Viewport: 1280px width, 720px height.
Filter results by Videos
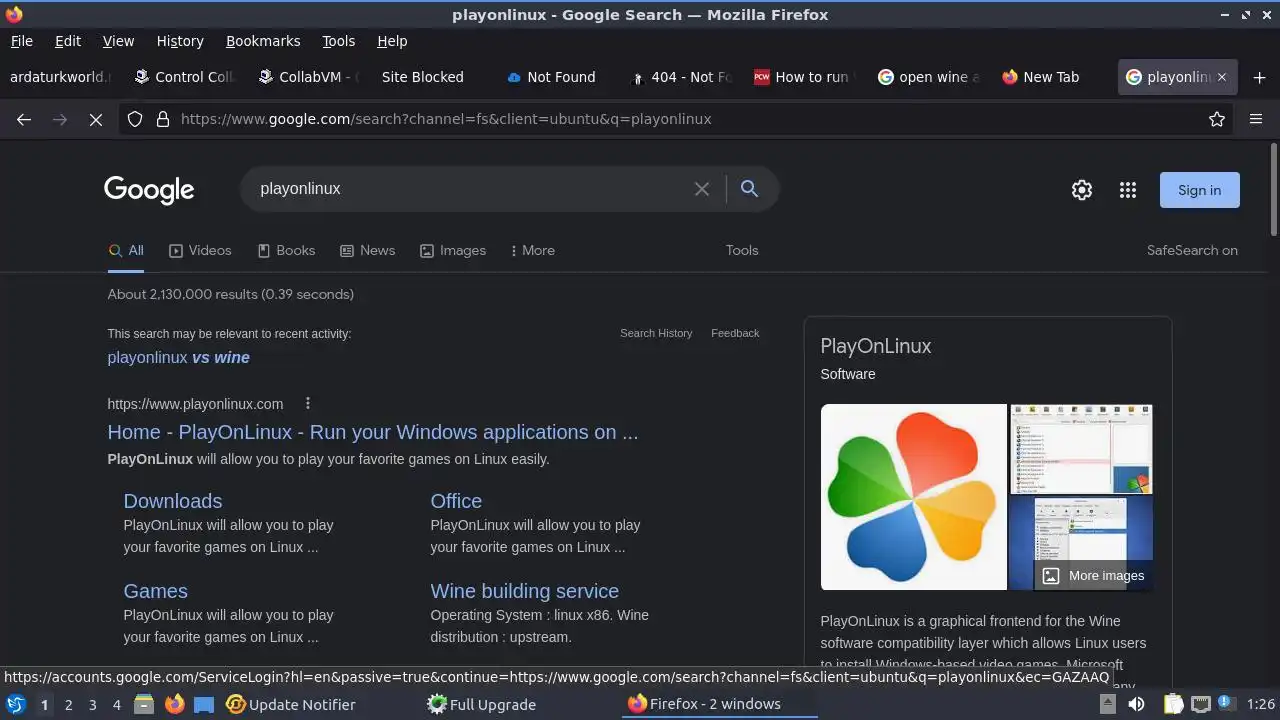coord(200,251)
